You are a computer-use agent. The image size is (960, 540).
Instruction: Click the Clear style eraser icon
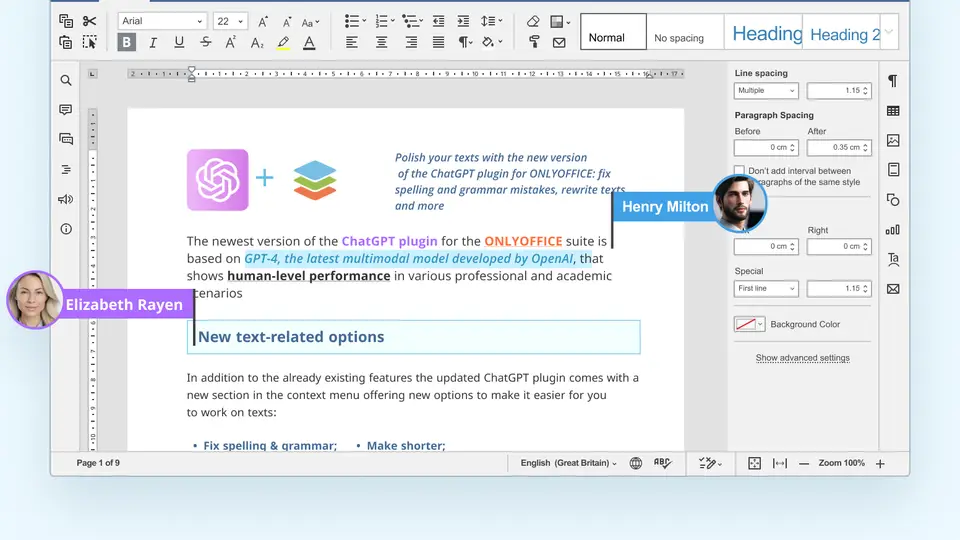pos(533,21)
